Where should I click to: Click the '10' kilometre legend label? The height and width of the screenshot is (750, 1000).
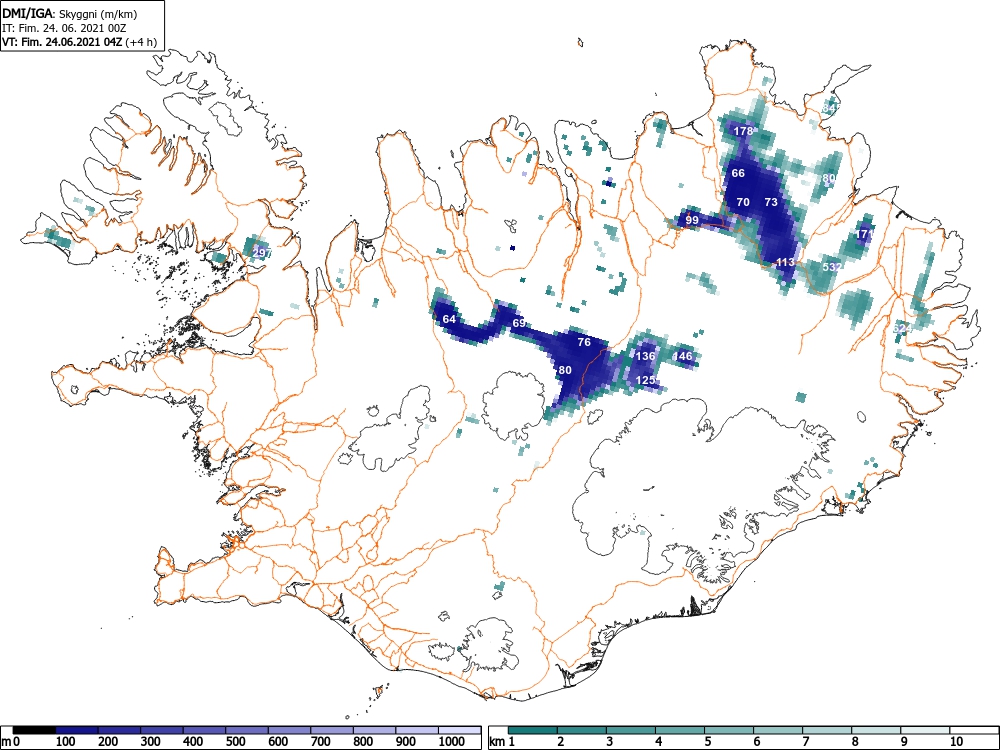pos(956,742)
